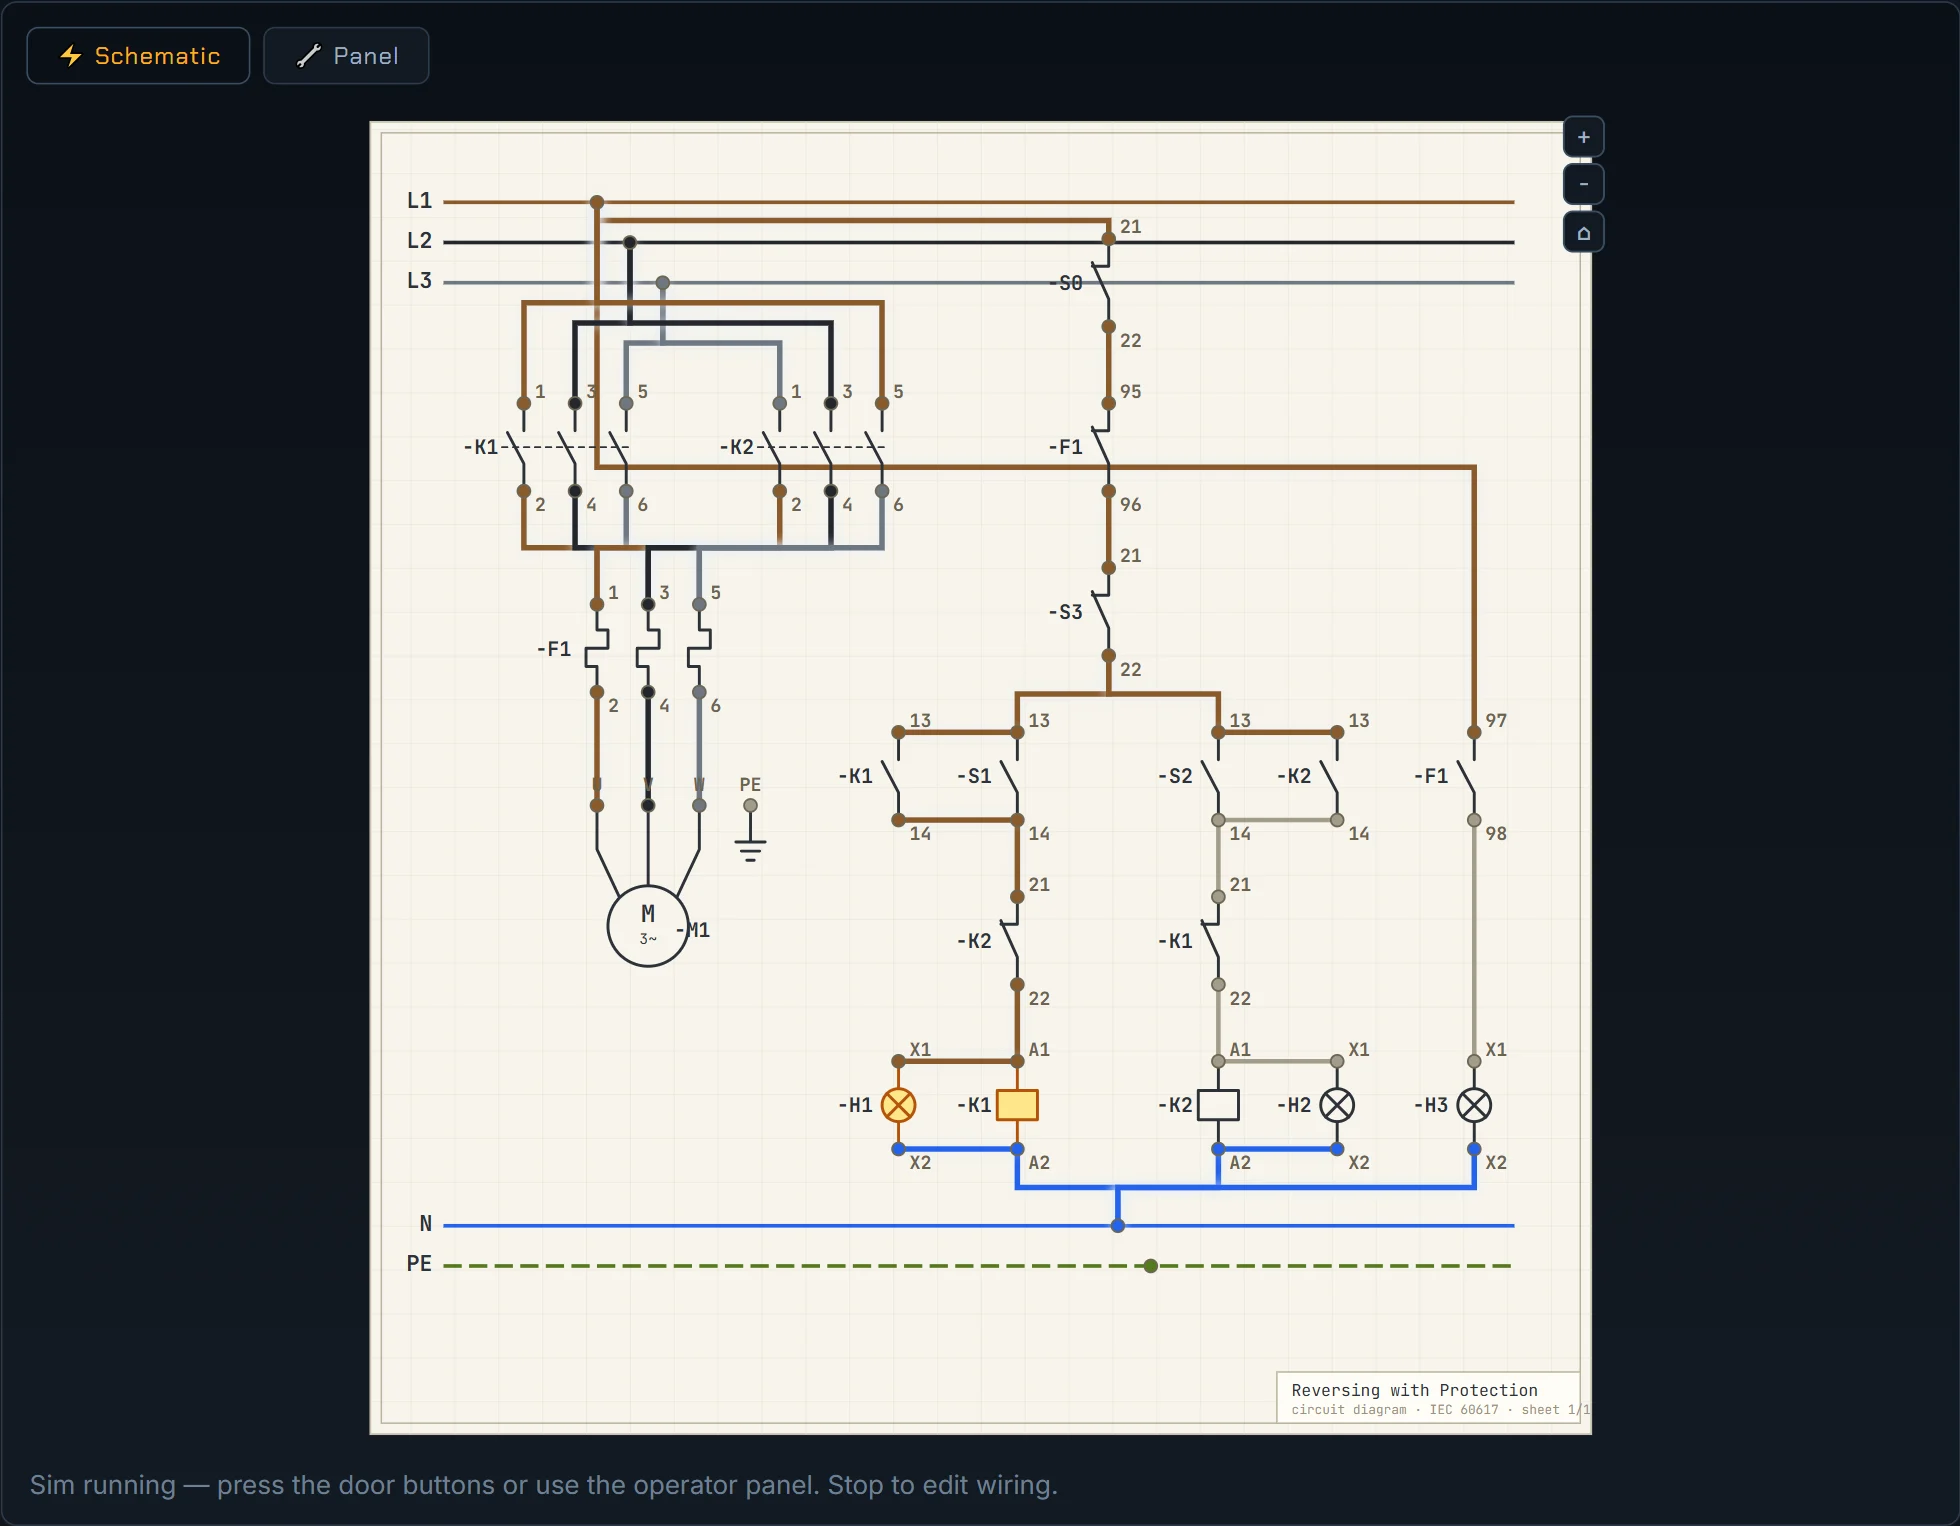Viewport: 1960px width, 1526px height.
Task: Click the PE rail label at bottom
Action: [419, 1264]
